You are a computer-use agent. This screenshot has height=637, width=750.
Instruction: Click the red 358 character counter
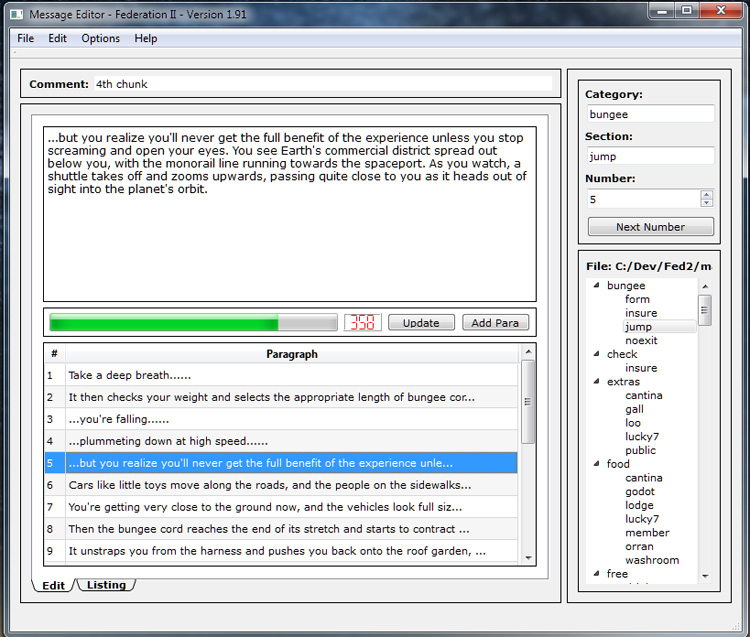363,323
